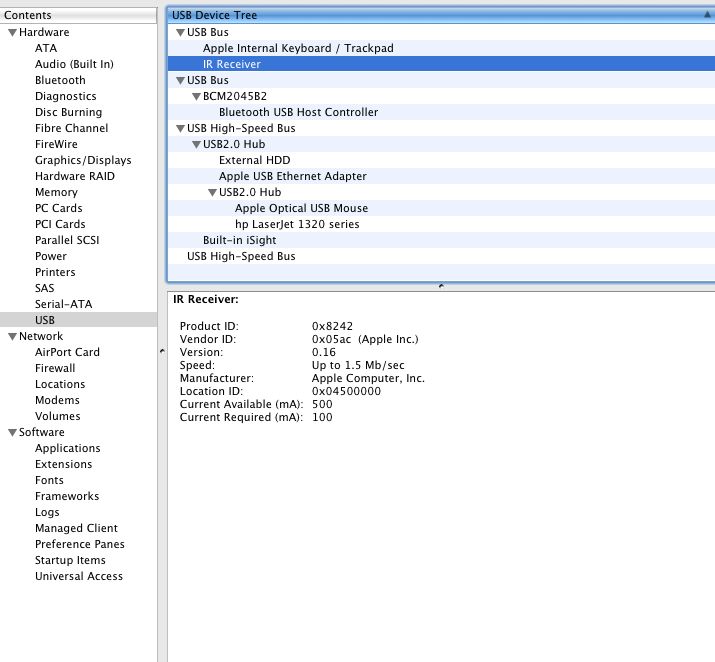Select Logs under Software
Image resolution: width=715 pixels, height=662 pixels.
click(x=47, y=512)
